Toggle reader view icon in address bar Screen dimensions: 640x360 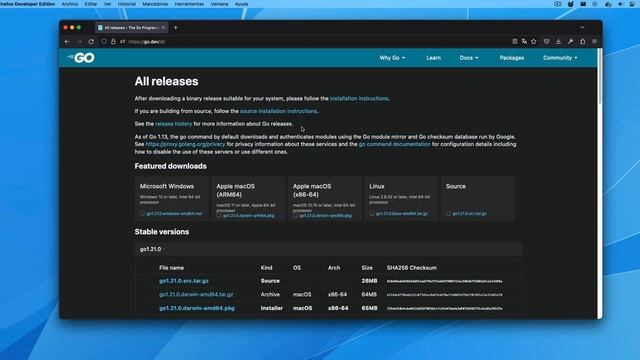click(515, 42)
